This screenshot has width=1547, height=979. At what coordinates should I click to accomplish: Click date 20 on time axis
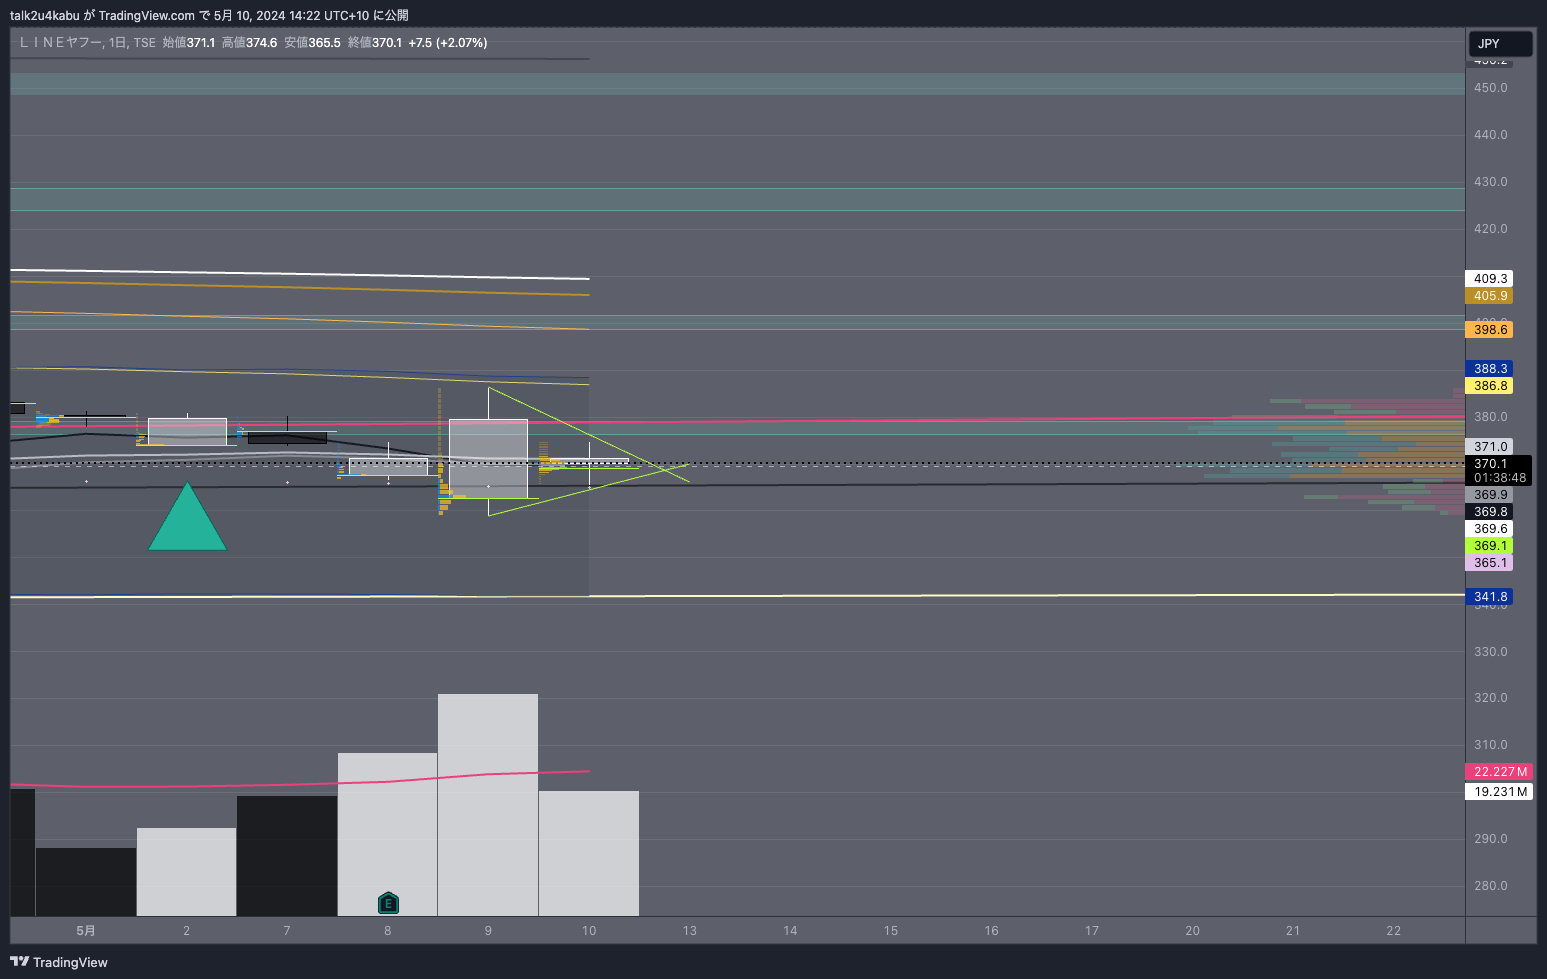pos(1193,931)
